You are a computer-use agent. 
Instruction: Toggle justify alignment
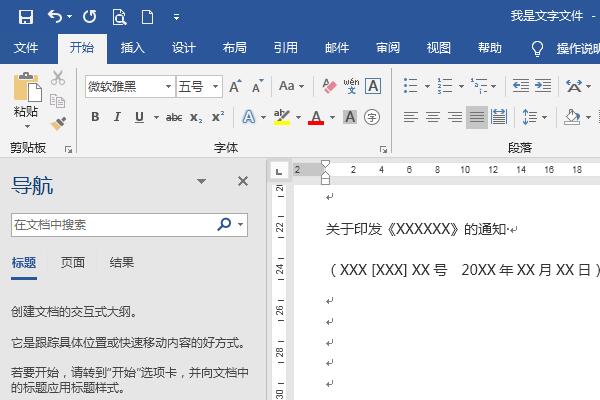click(x=477, y=117)
